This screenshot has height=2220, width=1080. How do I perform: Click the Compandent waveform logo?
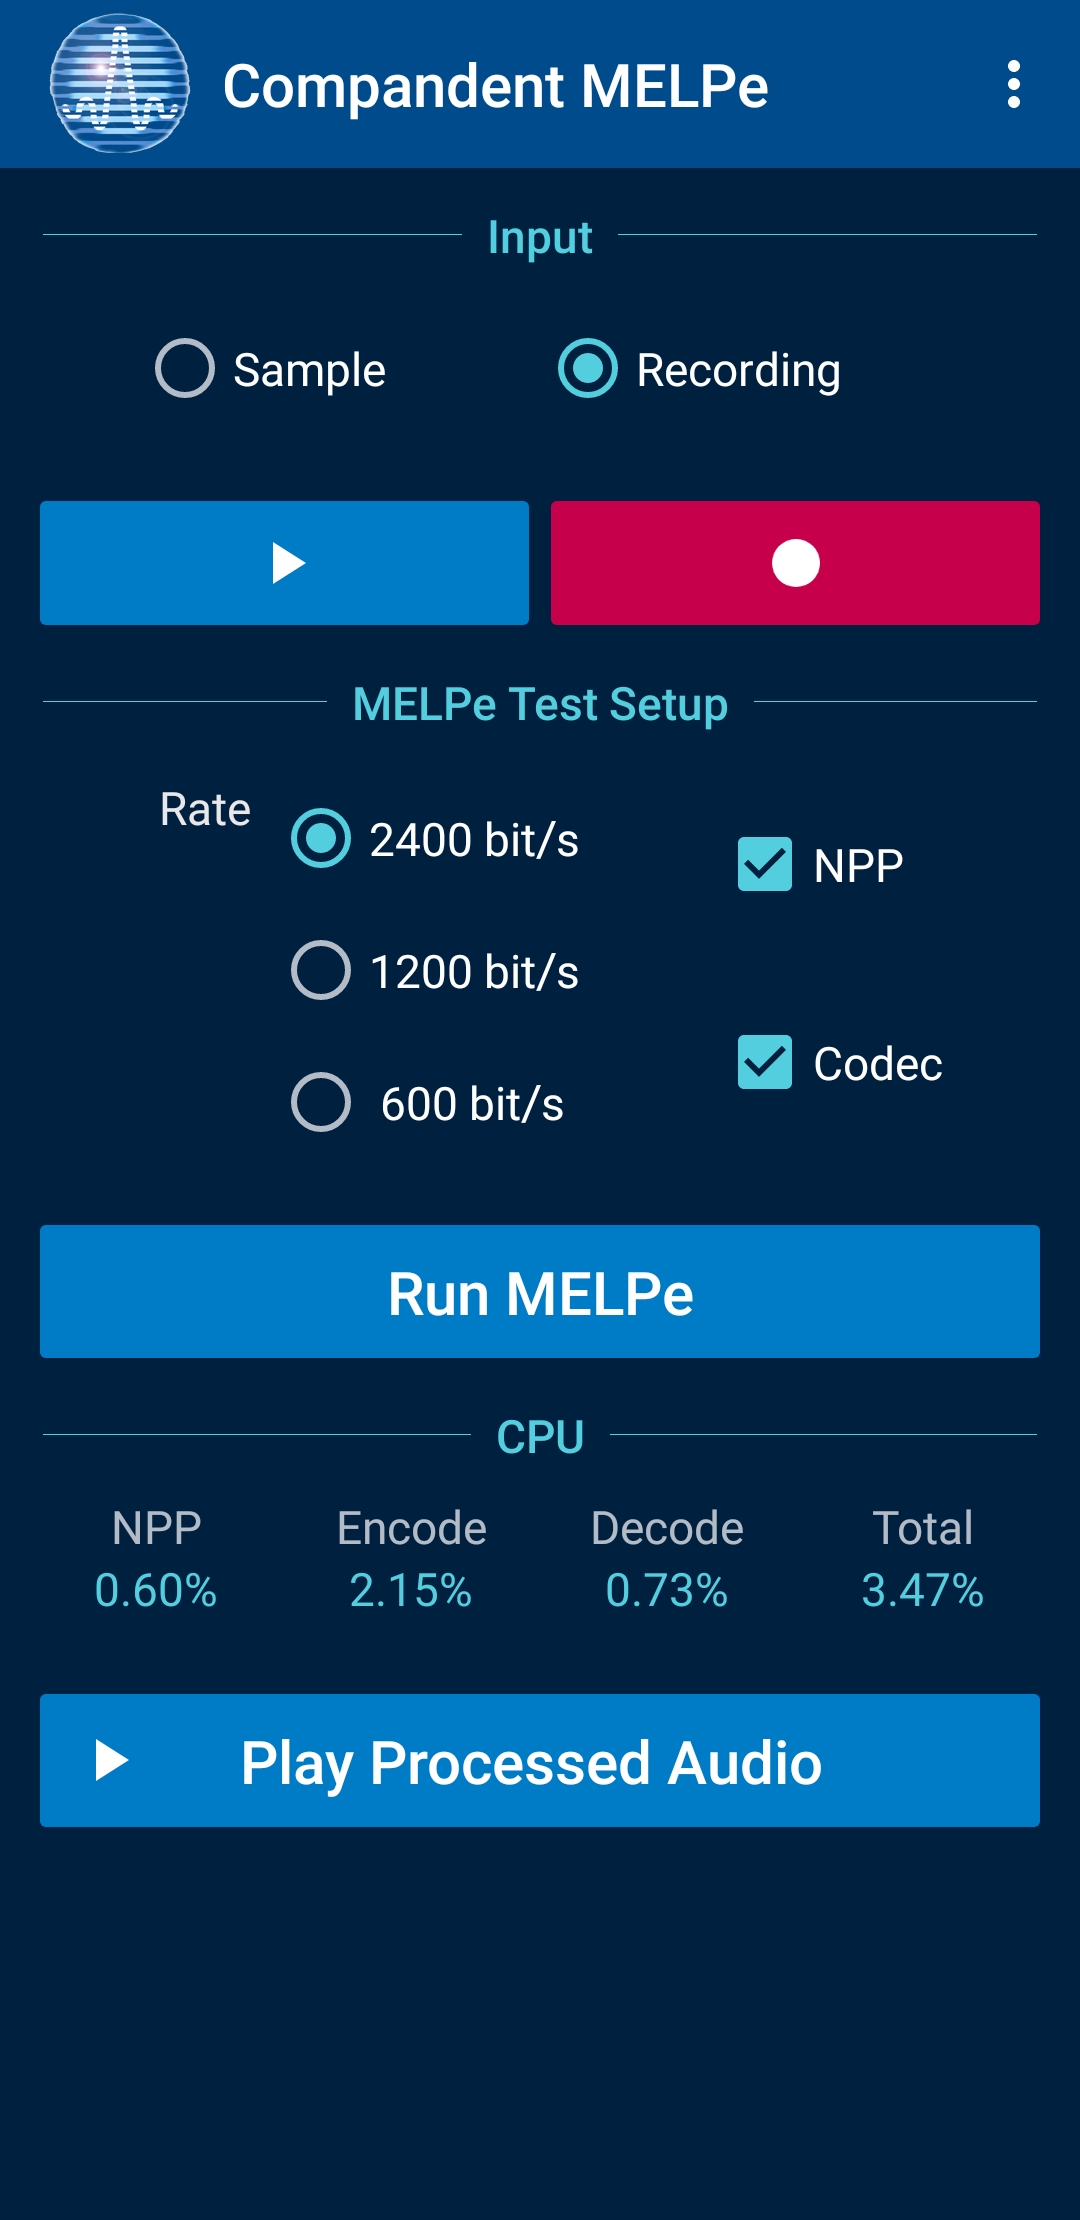coord(120,84)
